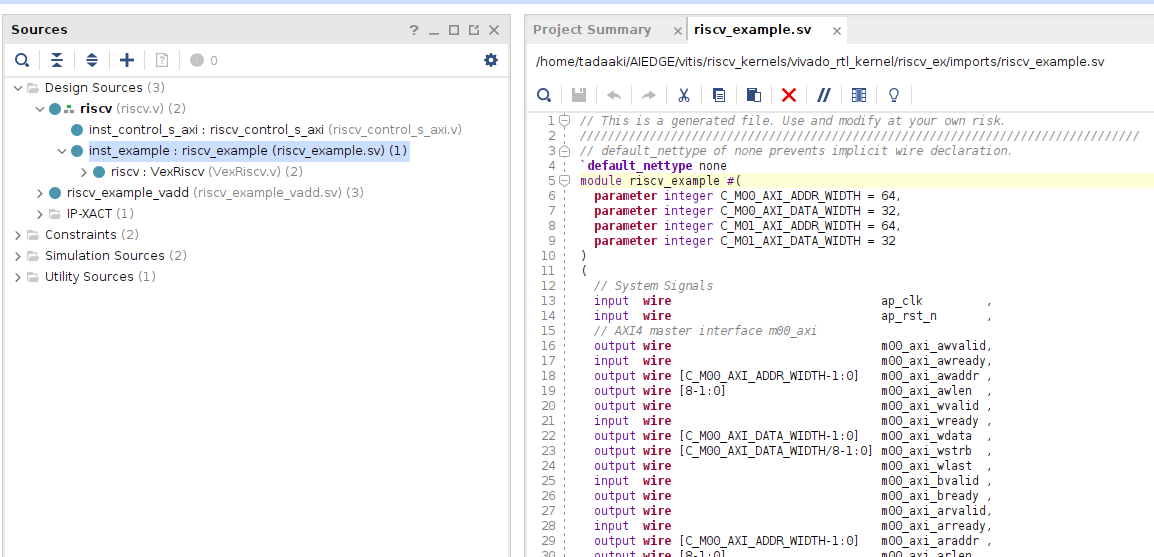Add sources with the plus icon
The image size is (1154, 557).
coord(127,60)
